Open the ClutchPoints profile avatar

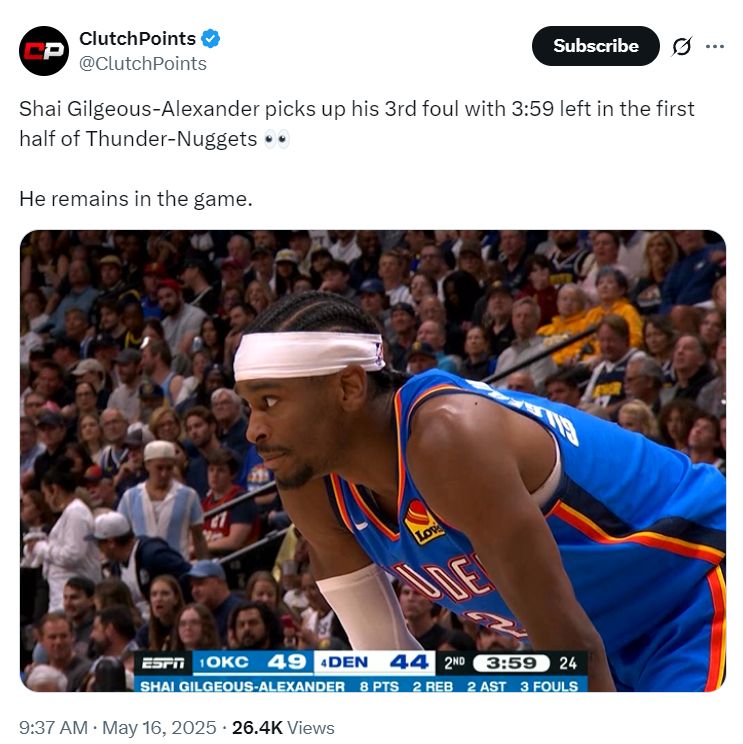pyautogui.click(x=44, y=51)
